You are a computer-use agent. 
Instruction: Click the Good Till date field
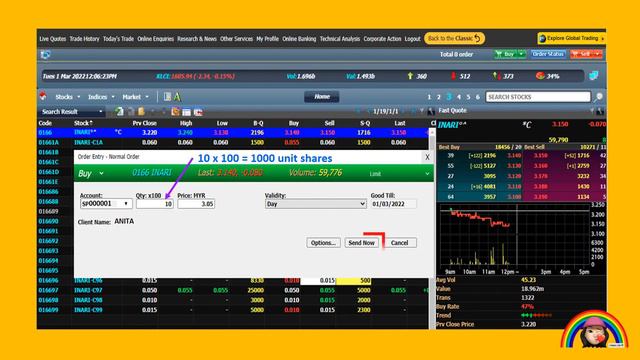pyautogui.click(x=393, y=204)
